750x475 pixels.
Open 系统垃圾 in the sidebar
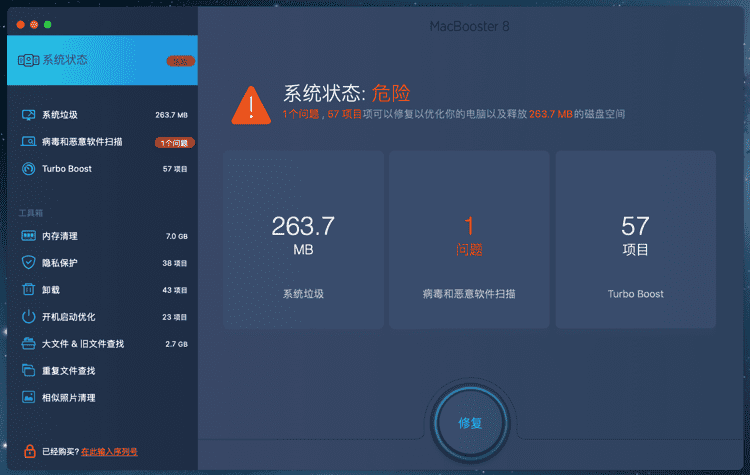pos(102,115)
